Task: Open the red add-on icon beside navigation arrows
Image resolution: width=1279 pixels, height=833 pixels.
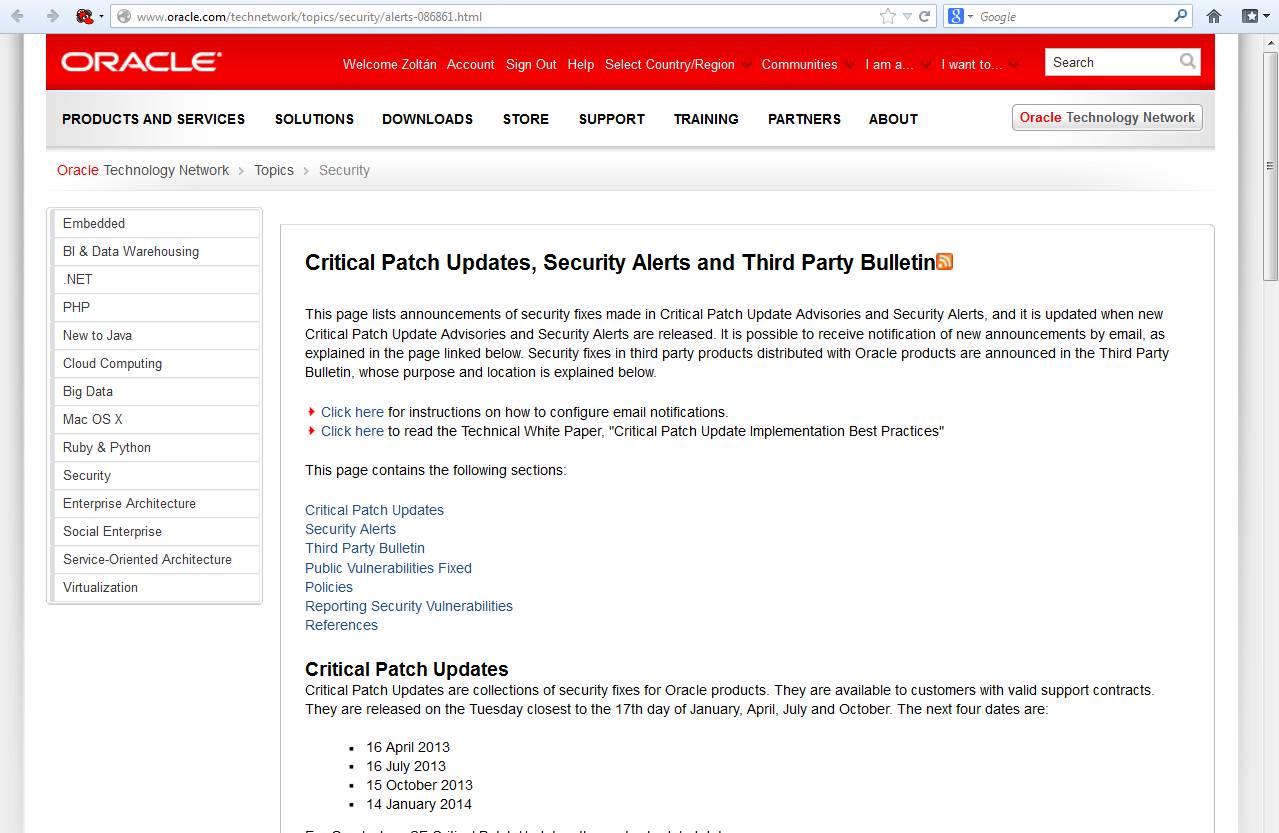Action: [x=85, y=16]
